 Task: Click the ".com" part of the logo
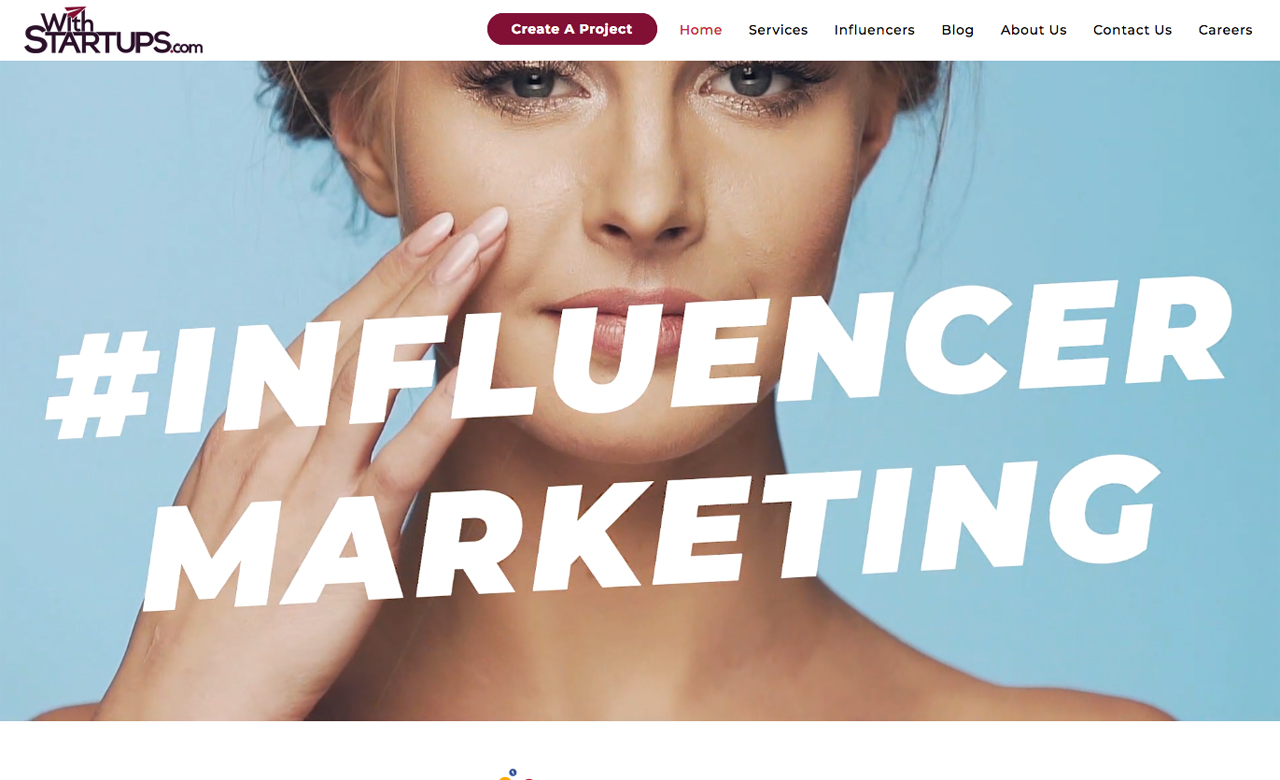(x=187, y=46)
